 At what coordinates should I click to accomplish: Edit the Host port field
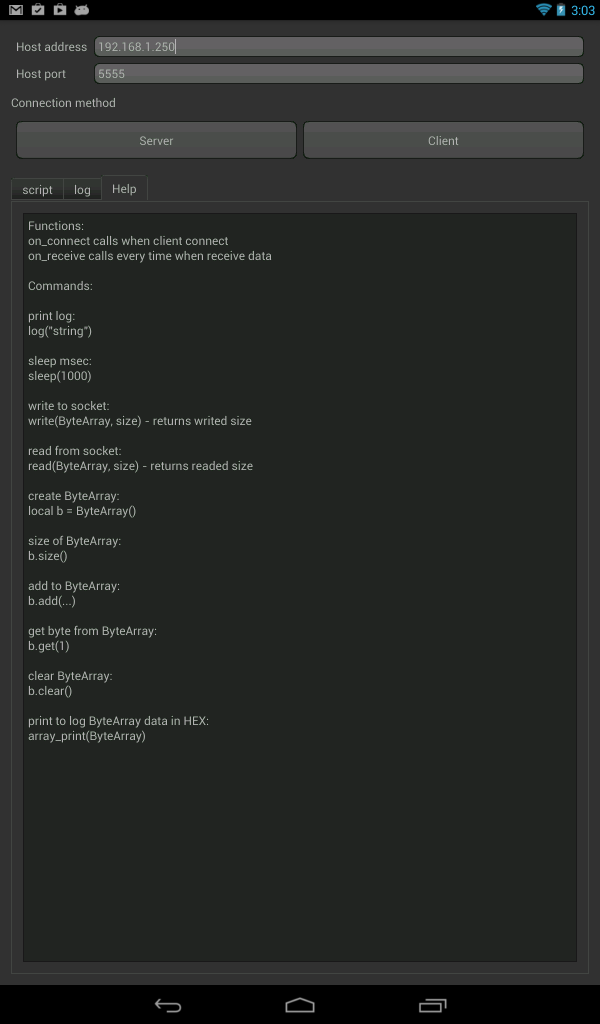point(338,74)
